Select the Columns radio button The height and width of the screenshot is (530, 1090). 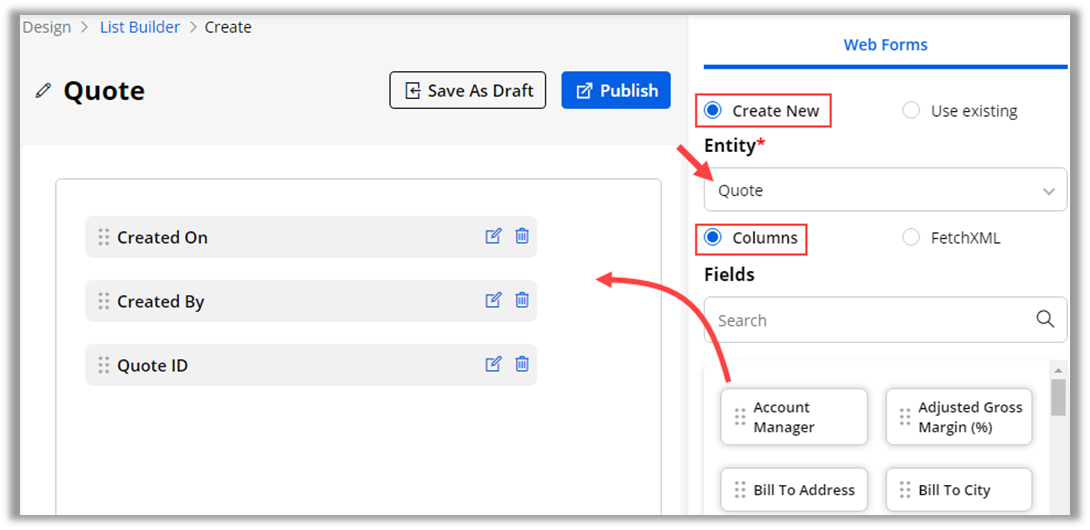click(x=713, y=238)
